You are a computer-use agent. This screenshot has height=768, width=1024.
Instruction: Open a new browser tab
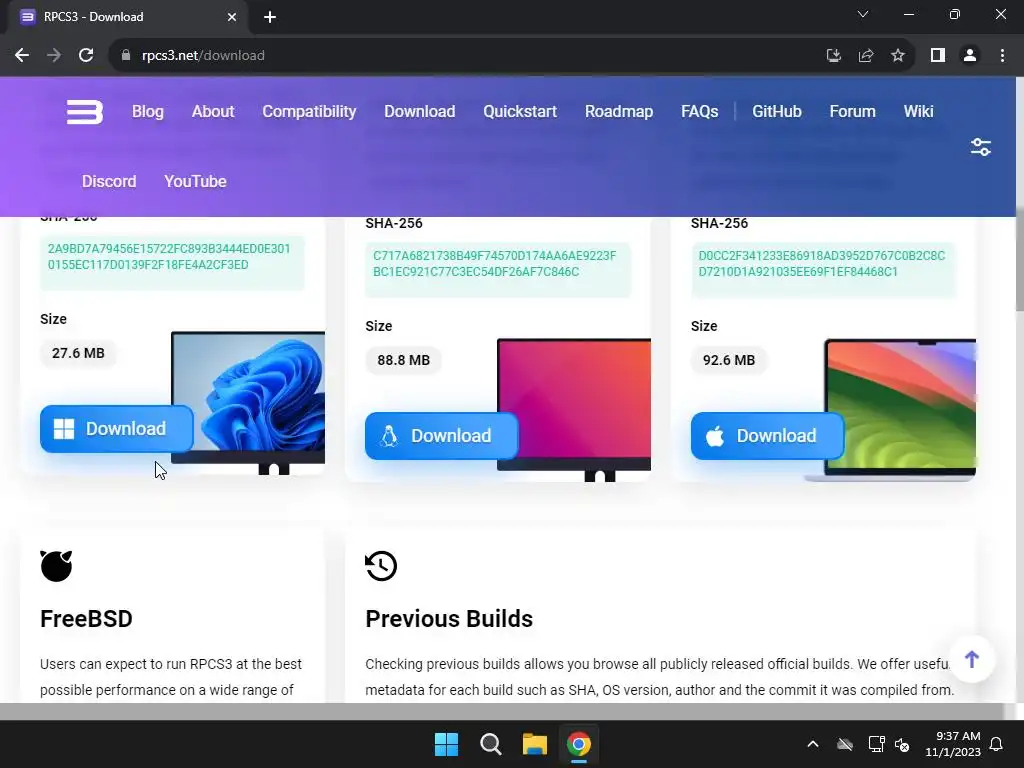click(x=270, y=17)
